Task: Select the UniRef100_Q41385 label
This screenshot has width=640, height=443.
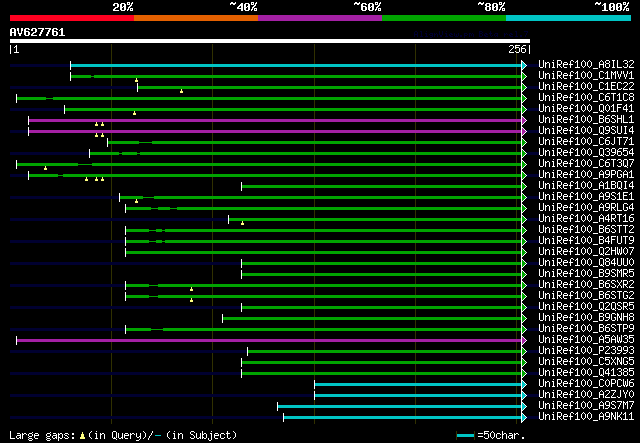Action: 586,373
